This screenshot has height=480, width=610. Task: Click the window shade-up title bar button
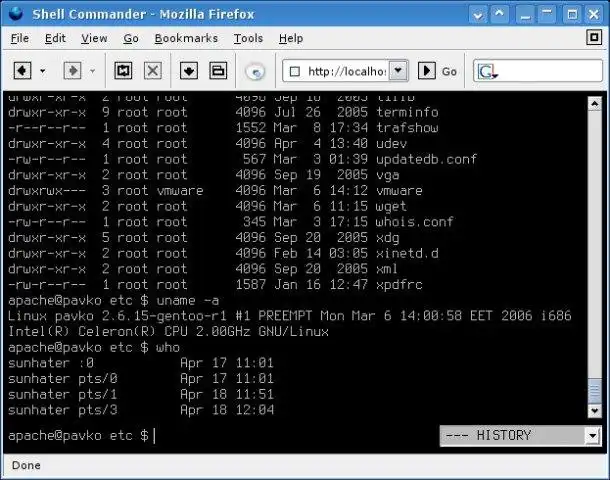click(499, 15)
